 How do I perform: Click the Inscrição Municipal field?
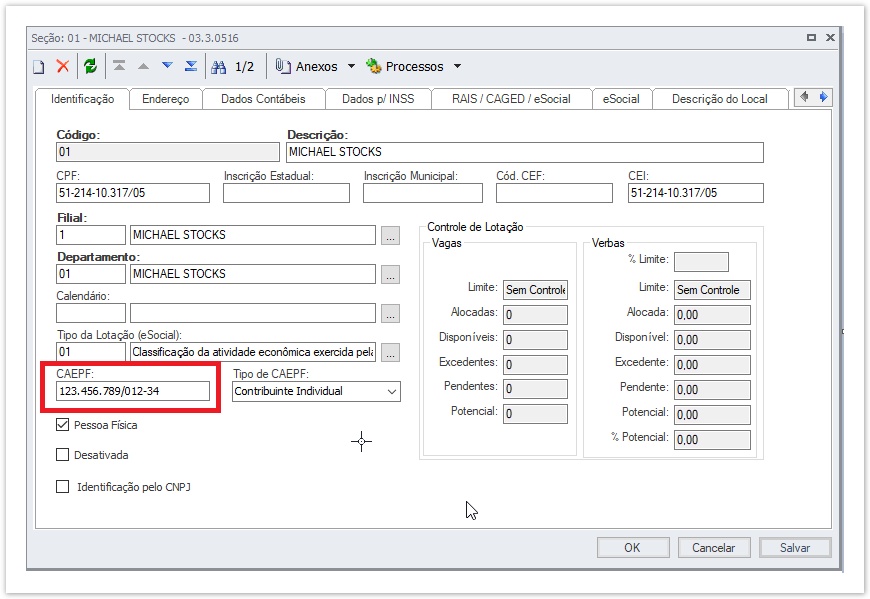point(423,192)
